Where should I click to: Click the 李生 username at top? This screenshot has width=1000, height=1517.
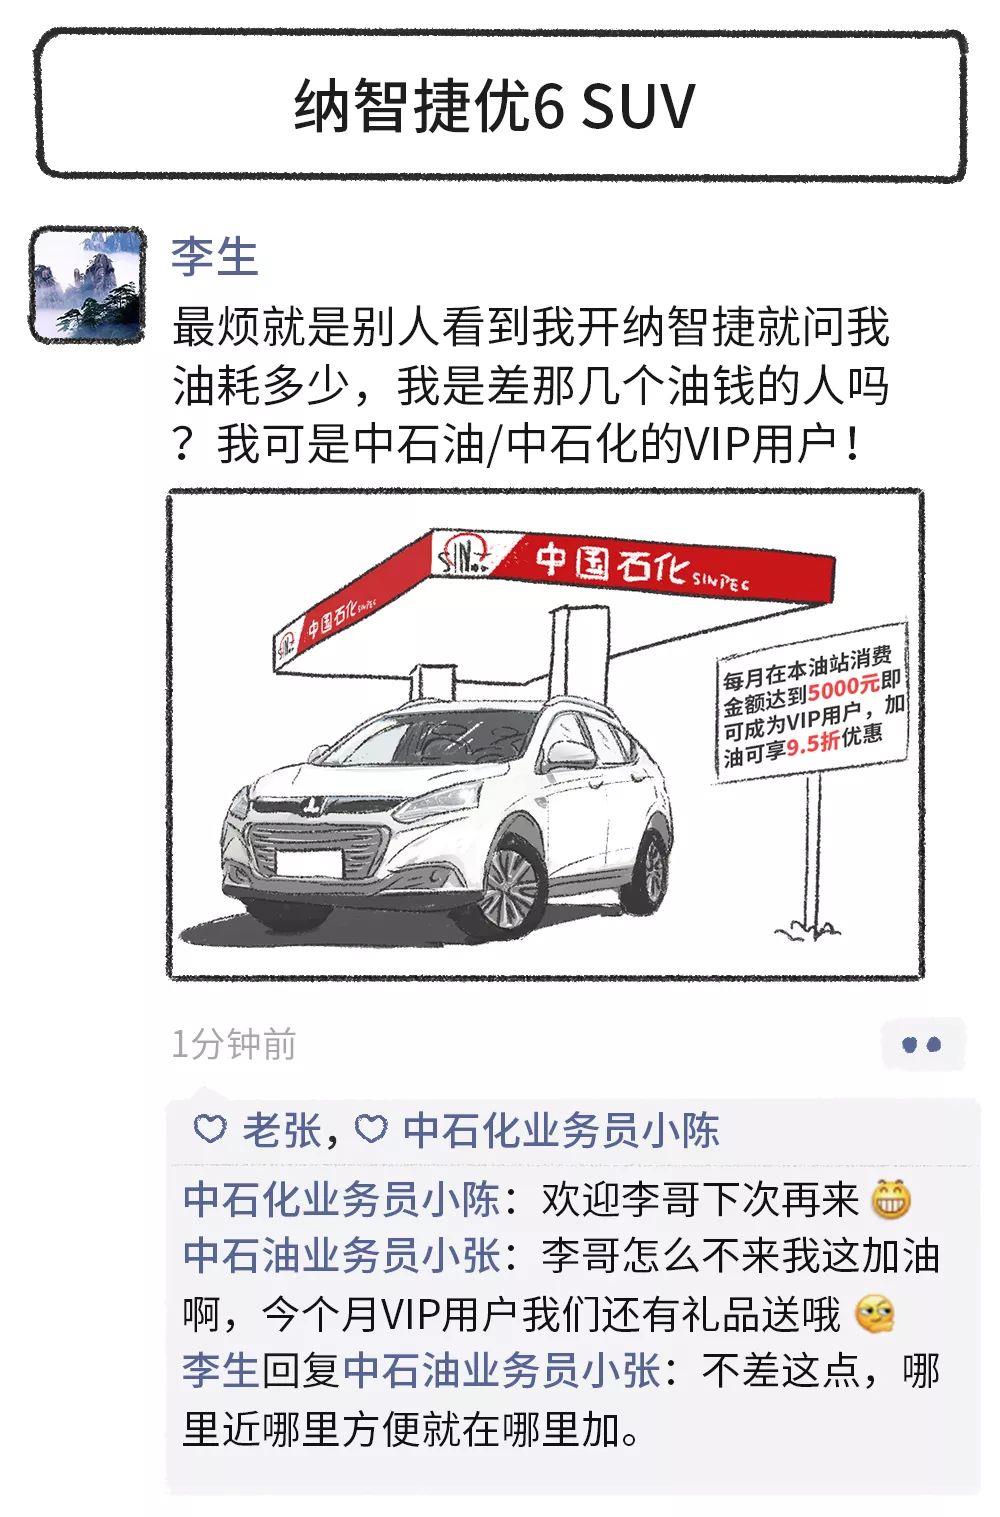[214, 257]
